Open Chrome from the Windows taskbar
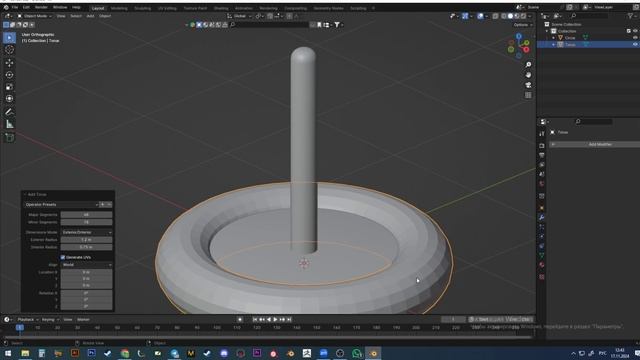640x360 pixels. [x=124, y=353]
